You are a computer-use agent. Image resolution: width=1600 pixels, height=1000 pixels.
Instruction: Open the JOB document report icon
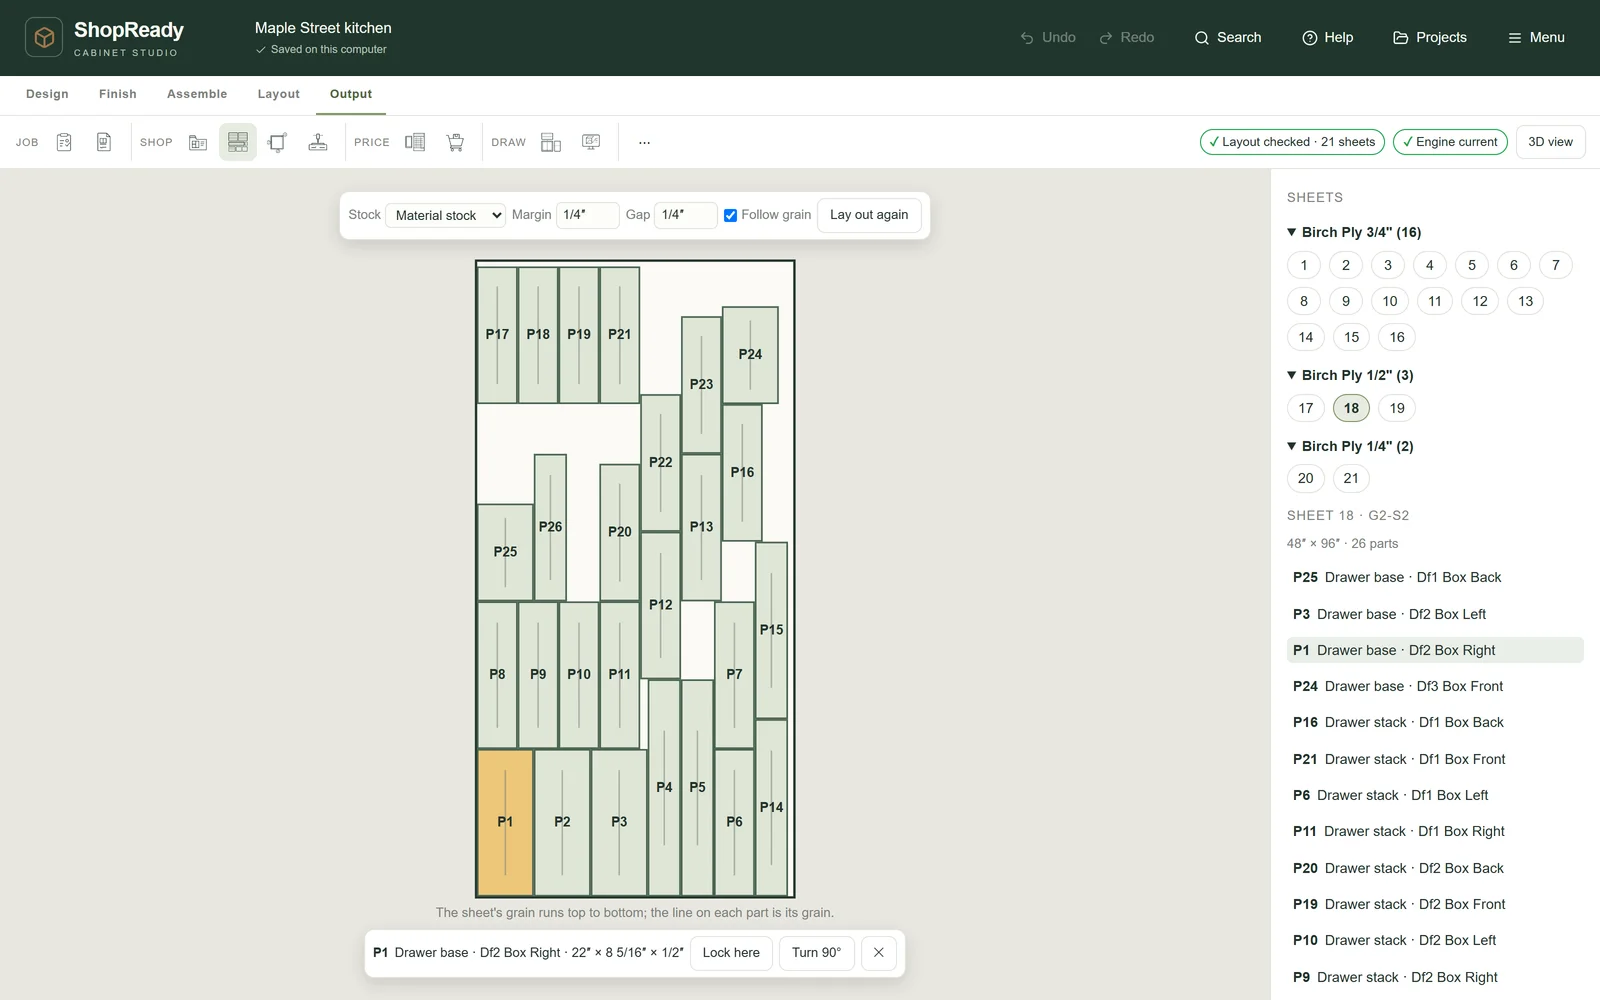pos(104,142)
